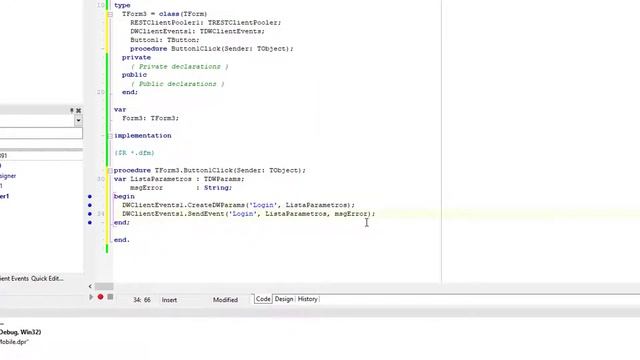
Task: Click the '{ Public declarations }' comment
Action: coord(178,84)
